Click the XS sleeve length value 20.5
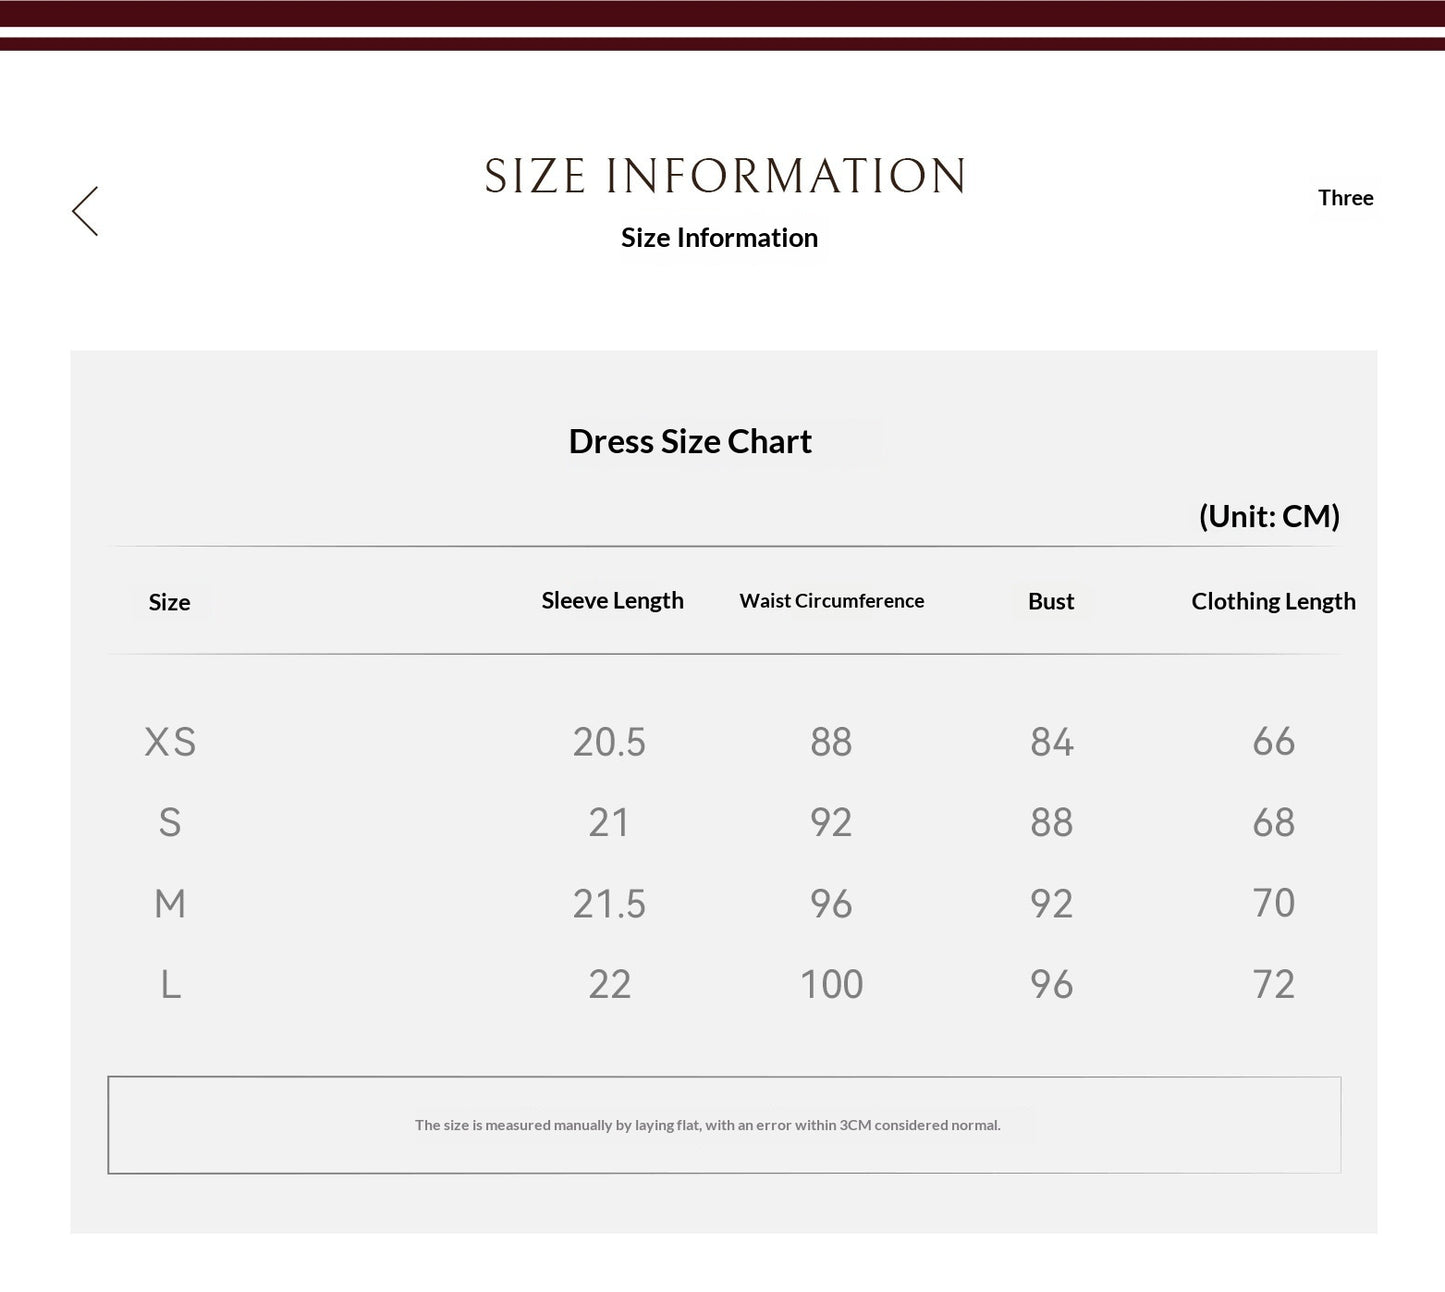1445x1292 pixels. (609, 742)
